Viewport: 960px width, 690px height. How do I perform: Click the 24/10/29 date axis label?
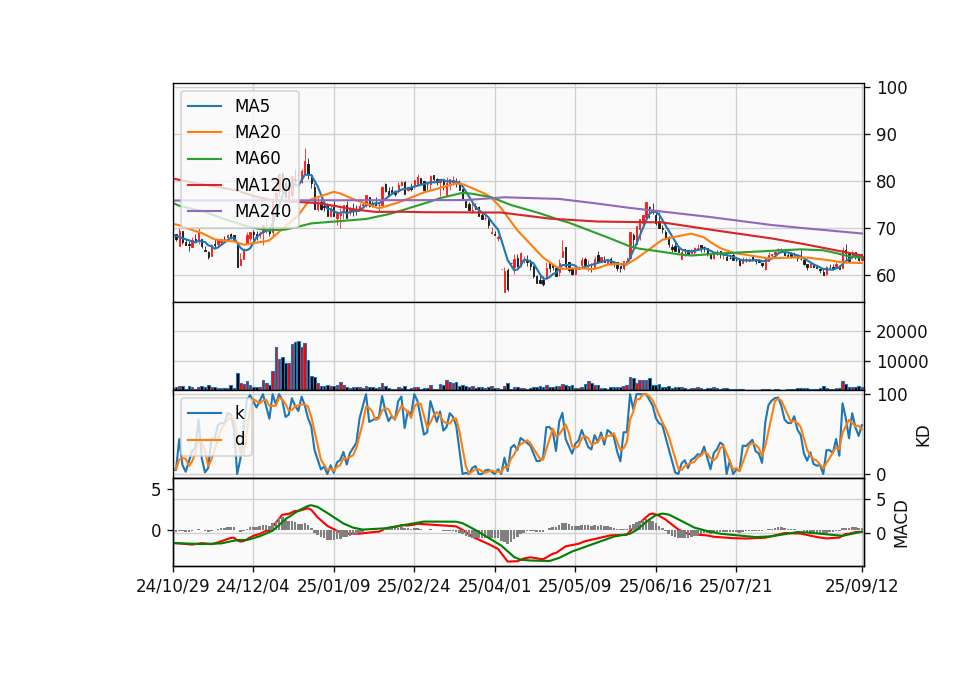pos(173,586)
